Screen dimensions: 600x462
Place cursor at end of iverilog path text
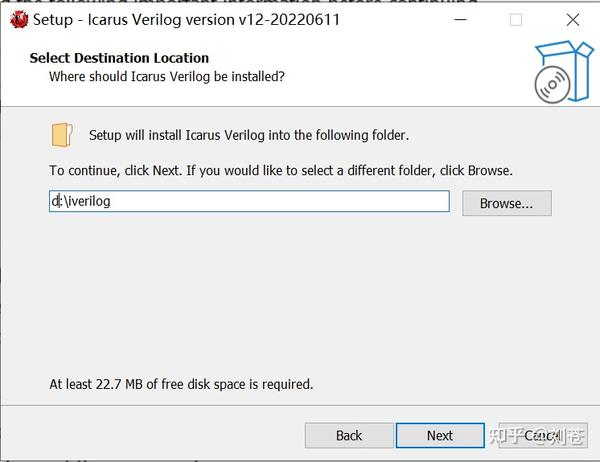click(x=111, y=201)
